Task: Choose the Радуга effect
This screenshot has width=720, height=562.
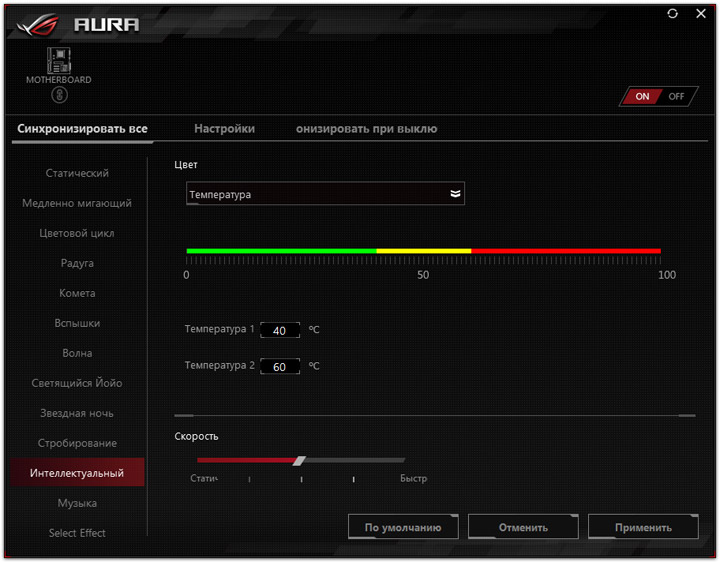Action: tap(77, 263)
